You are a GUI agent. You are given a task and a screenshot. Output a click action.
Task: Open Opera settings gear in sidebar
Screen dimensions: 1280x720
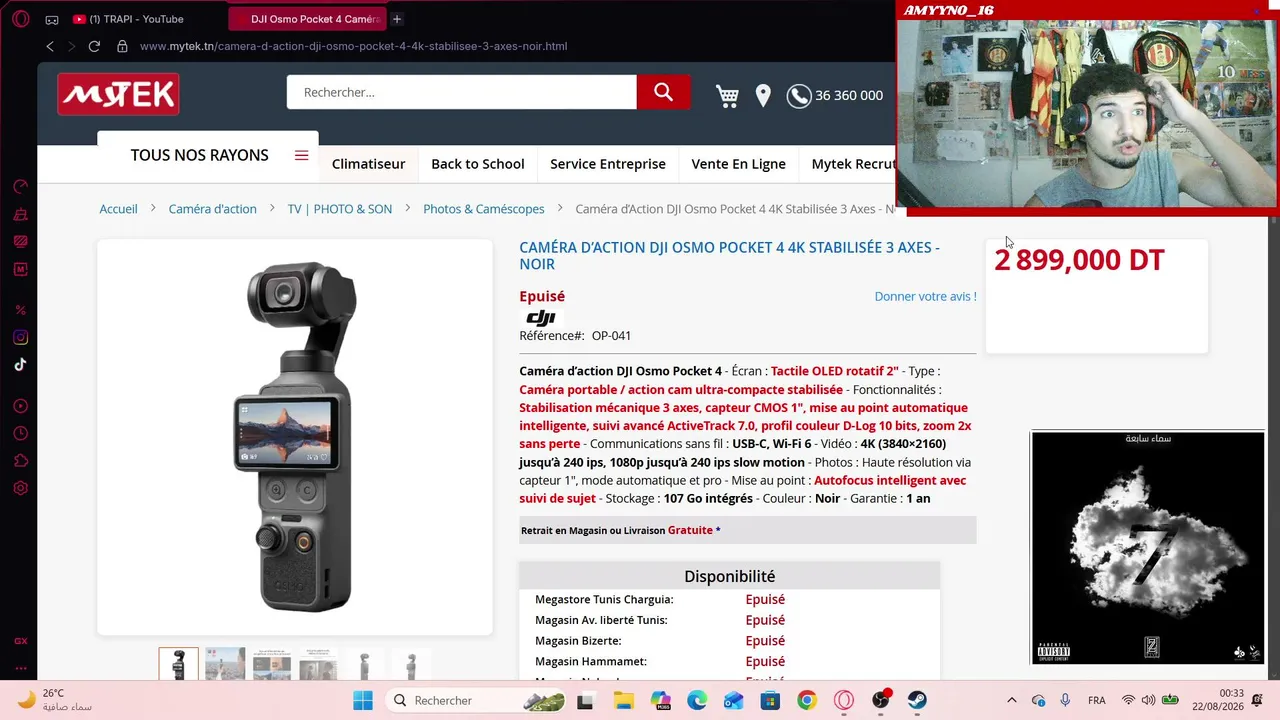point(20,489)
